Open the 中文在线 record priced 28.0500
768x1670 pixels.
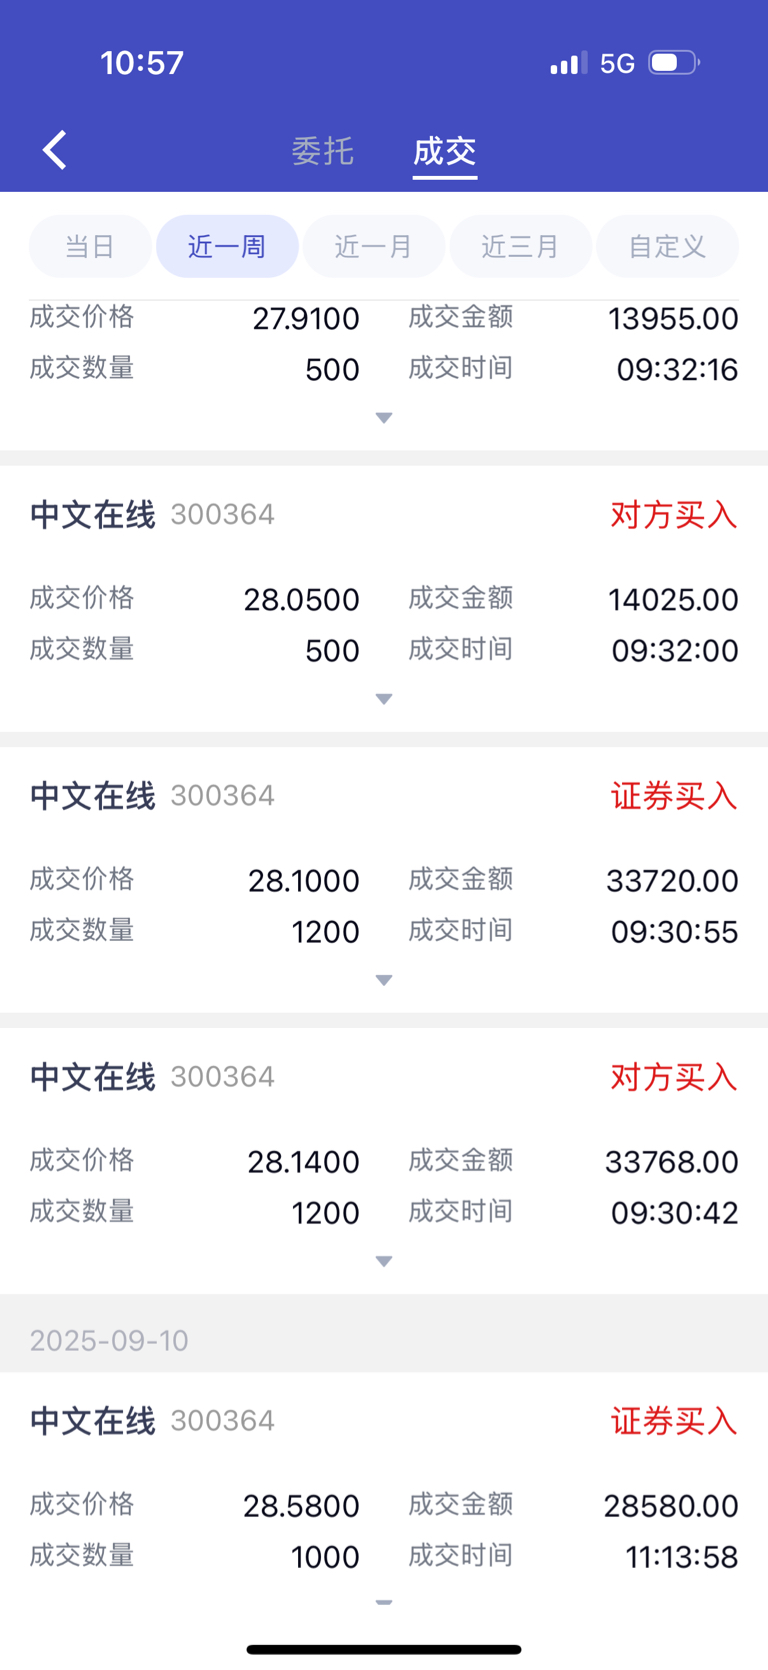coord(384,598)
